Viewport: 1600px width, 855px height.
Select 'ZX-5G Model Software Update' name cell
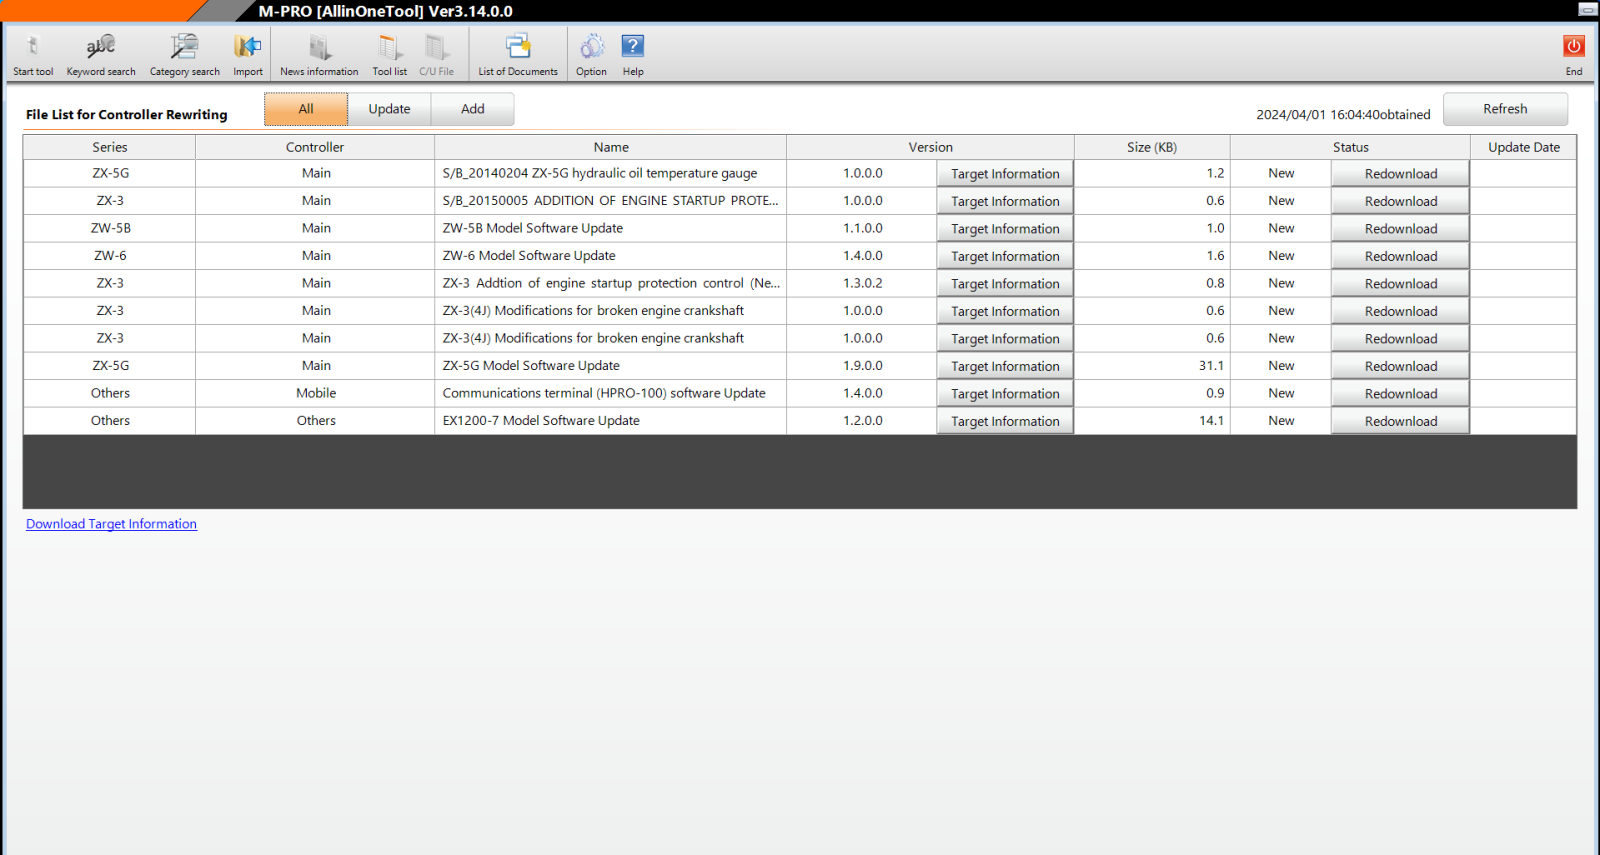pyautogui.click(x=611, y=366)
